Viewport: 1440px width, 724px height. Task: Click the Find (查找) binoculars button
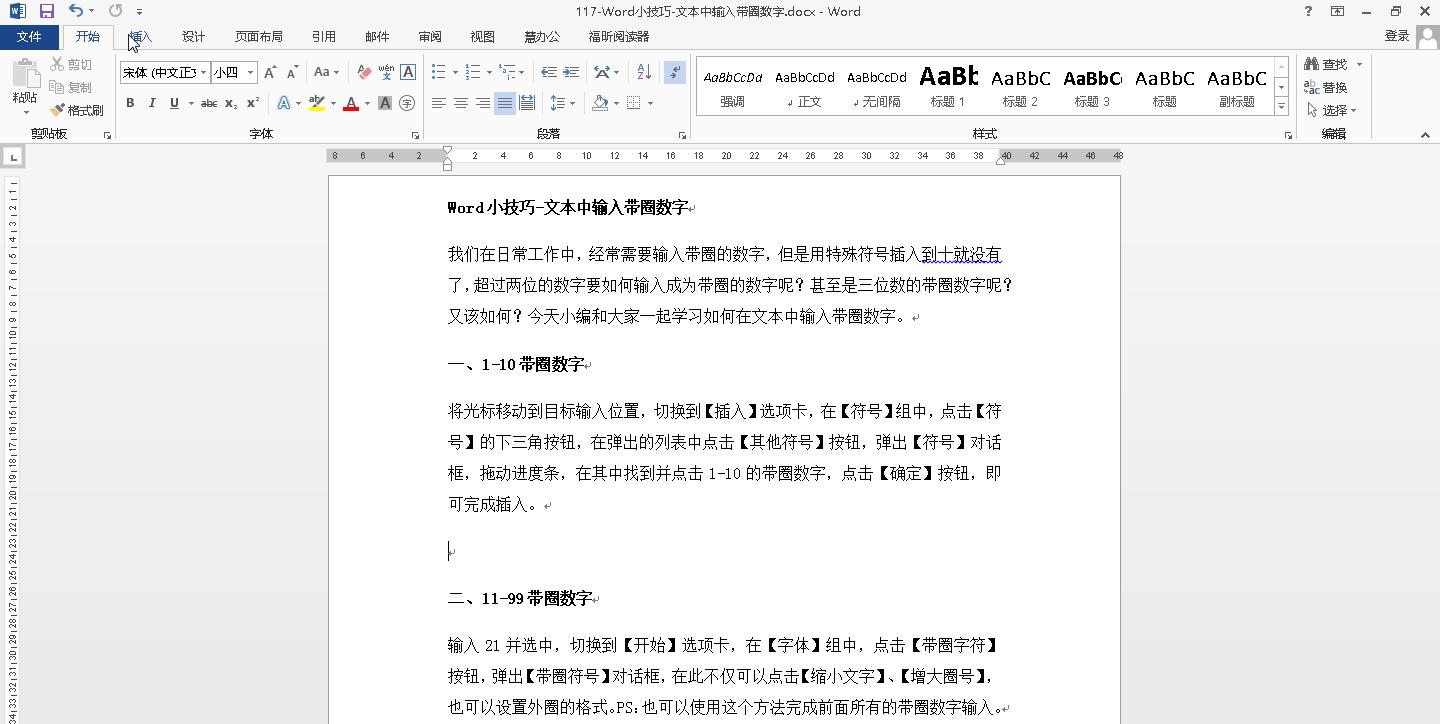point(1326,64)
